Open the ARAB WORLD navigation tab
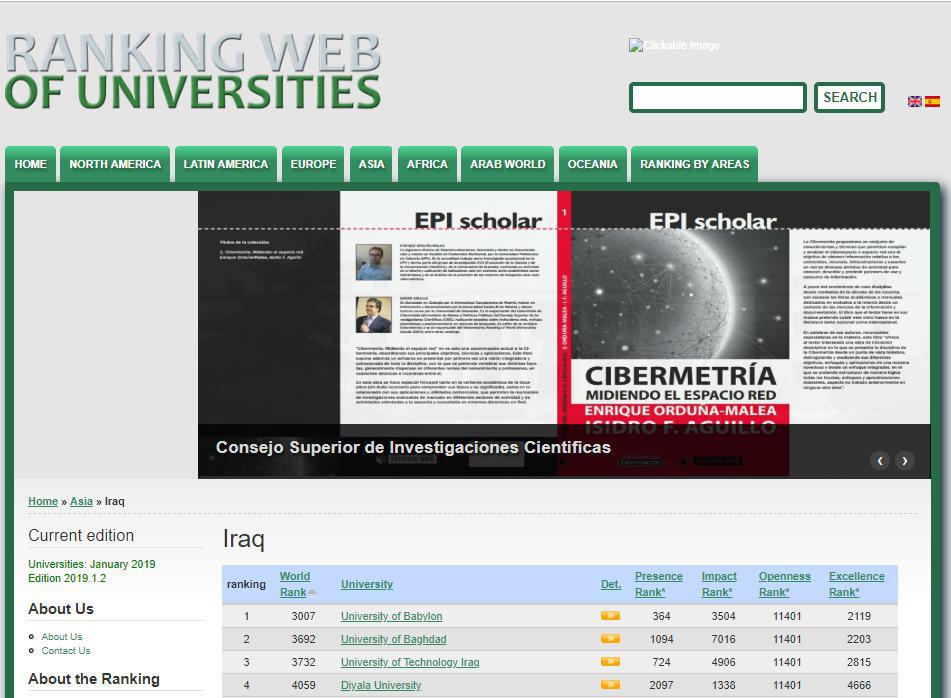 click(506, 163)
